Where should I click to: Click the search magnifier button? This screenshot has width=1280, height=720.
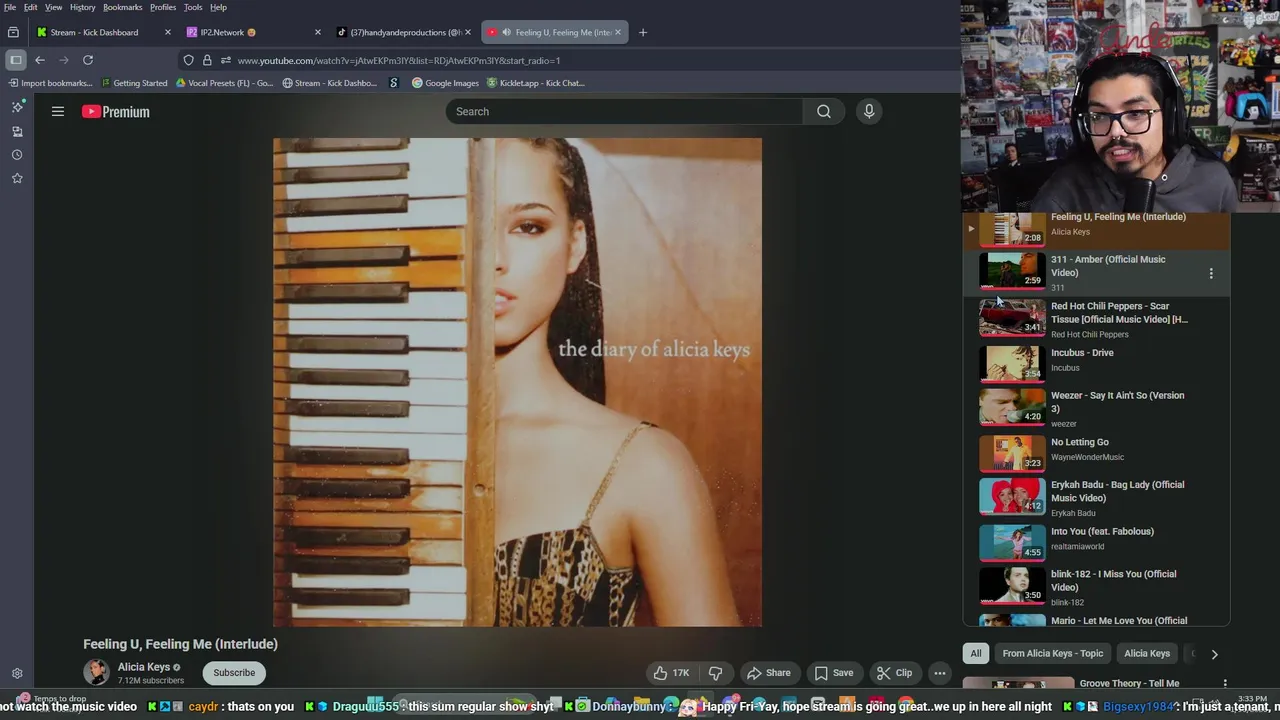tap(824, 112)
